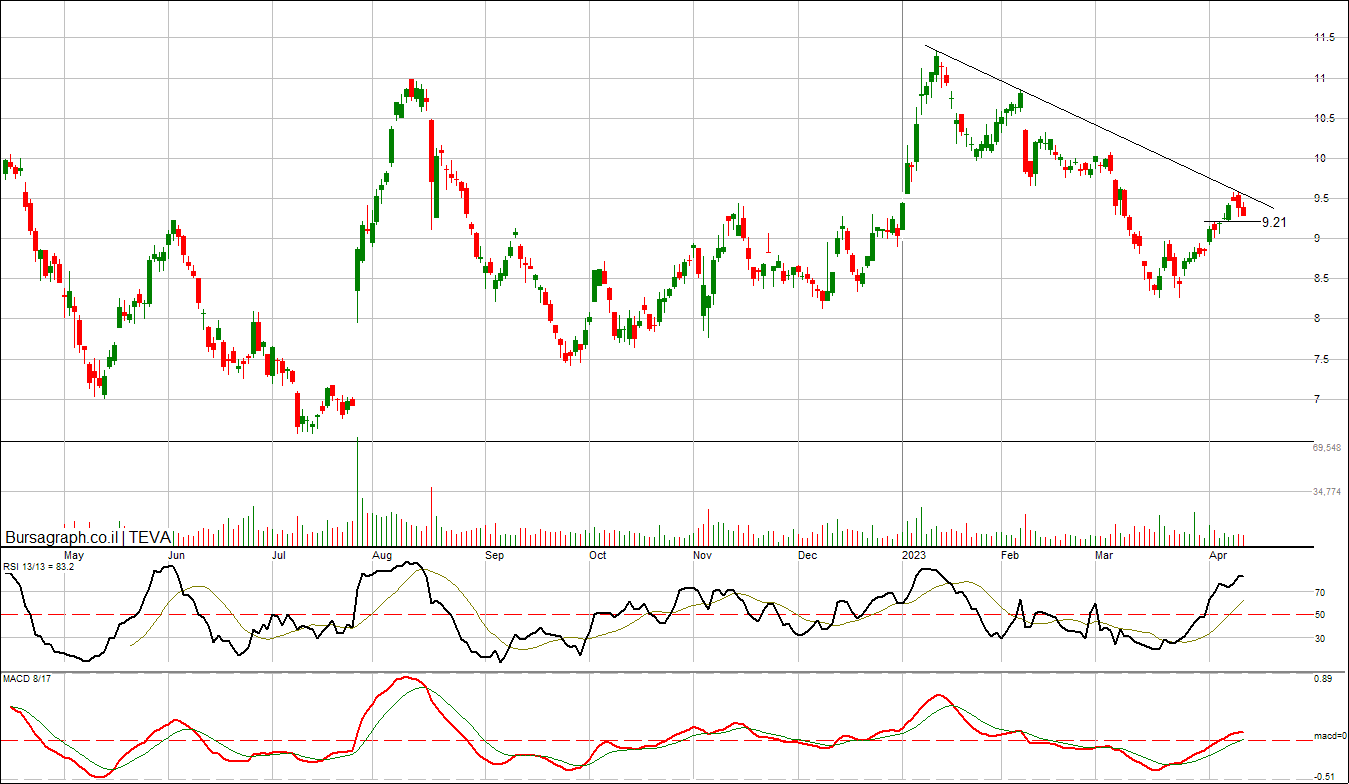Select the 8 price axis label

1317,319
